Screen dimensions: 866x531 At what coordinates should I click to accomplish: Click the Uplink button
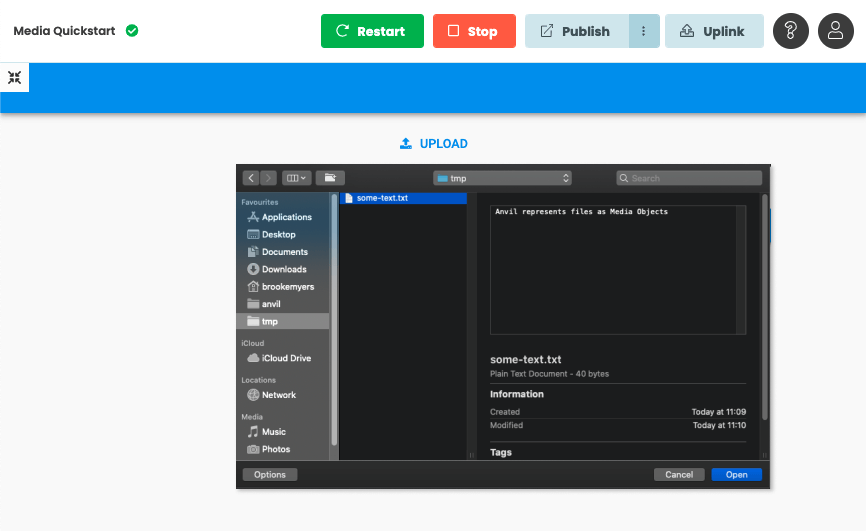coord(714,31)
